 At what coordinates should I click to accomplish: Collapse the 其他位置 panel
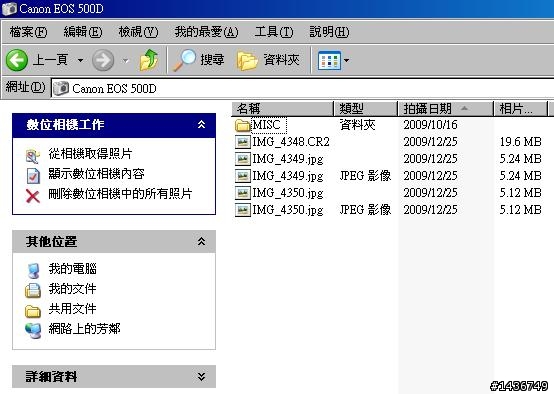tap(201, 241)
